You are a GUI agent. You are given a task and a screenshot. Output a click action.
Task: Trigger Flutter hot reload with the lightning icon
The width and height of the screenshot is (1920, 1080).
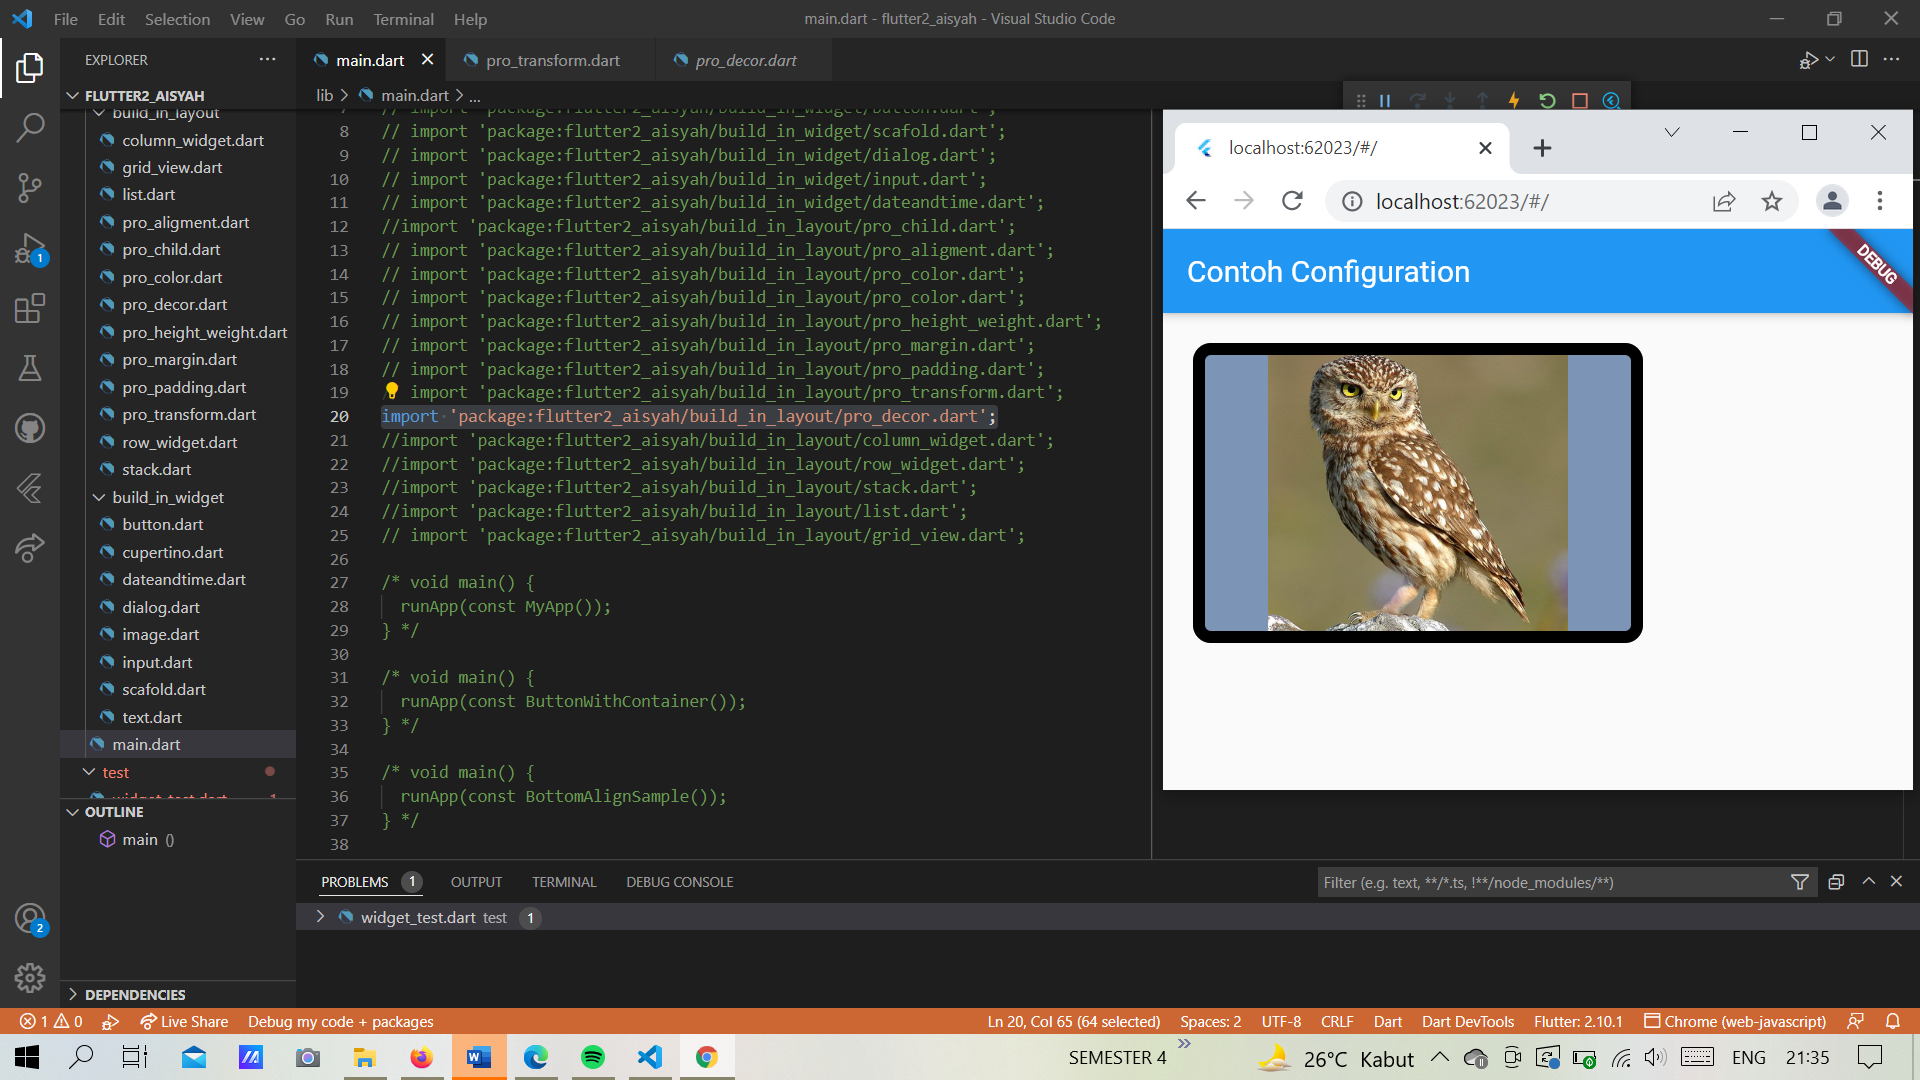pyautogui.click(x=1514, y=100)
